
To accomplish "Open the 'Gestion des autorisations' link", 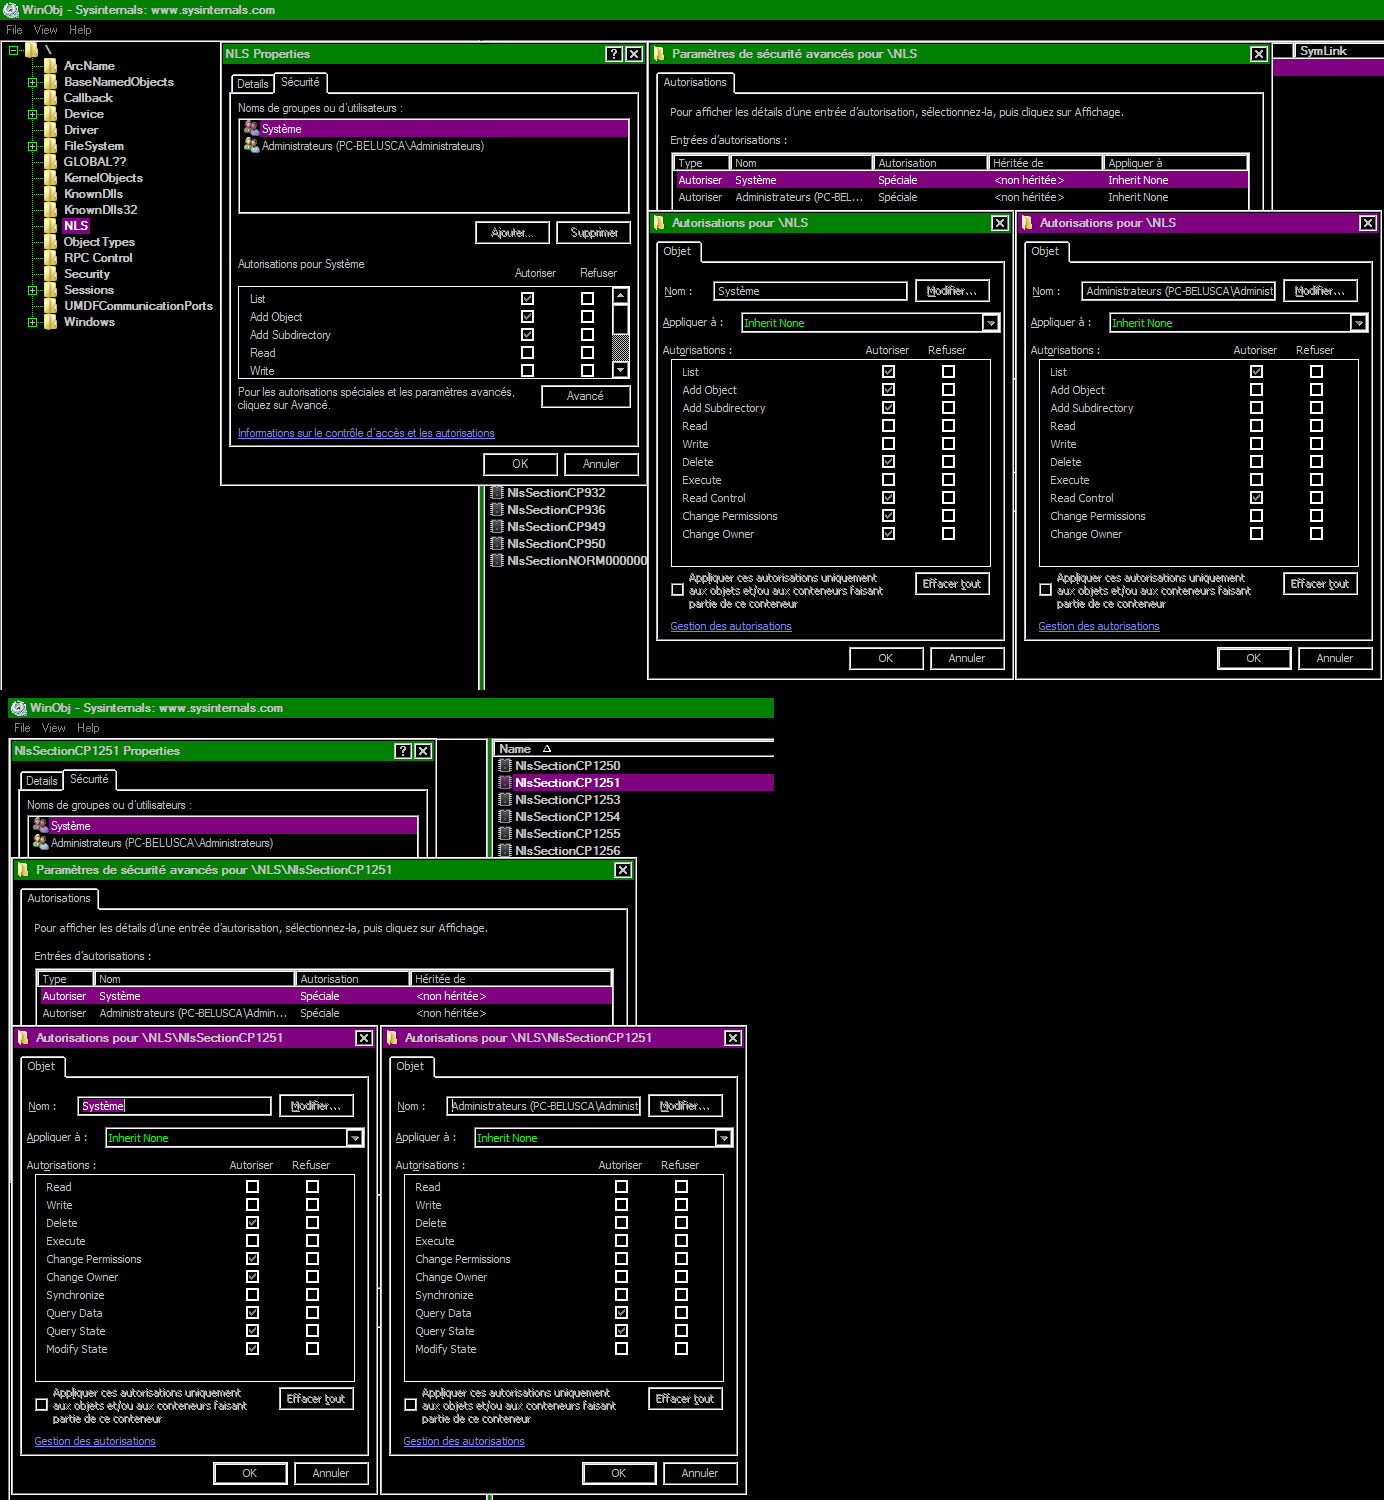I will 730,626.
